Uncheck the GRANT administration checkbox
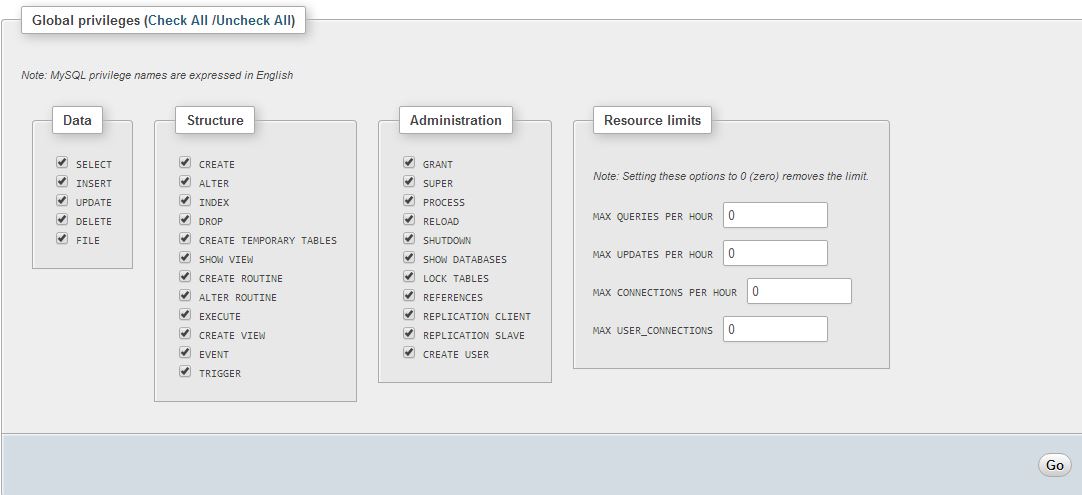Screen dimensions: 1082x495 pyautogui.click(x=409, y=163)
